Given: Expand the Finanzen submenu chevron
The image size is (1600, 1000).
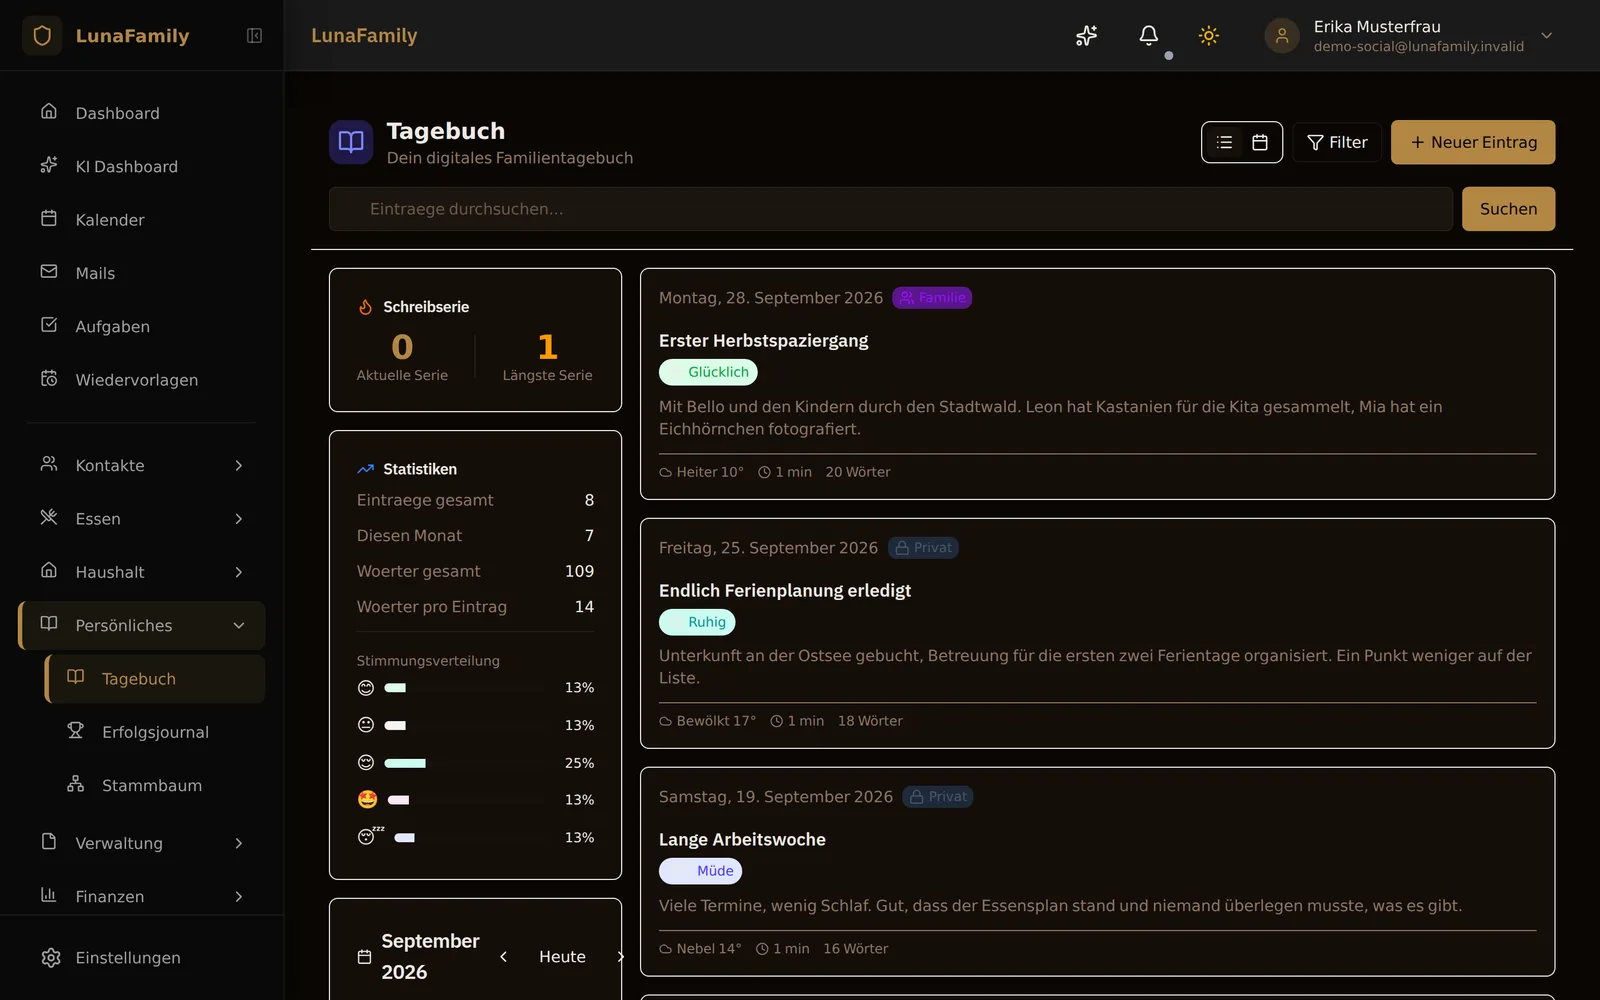Looking at the screenshot, I should click(x=239, y=897).
